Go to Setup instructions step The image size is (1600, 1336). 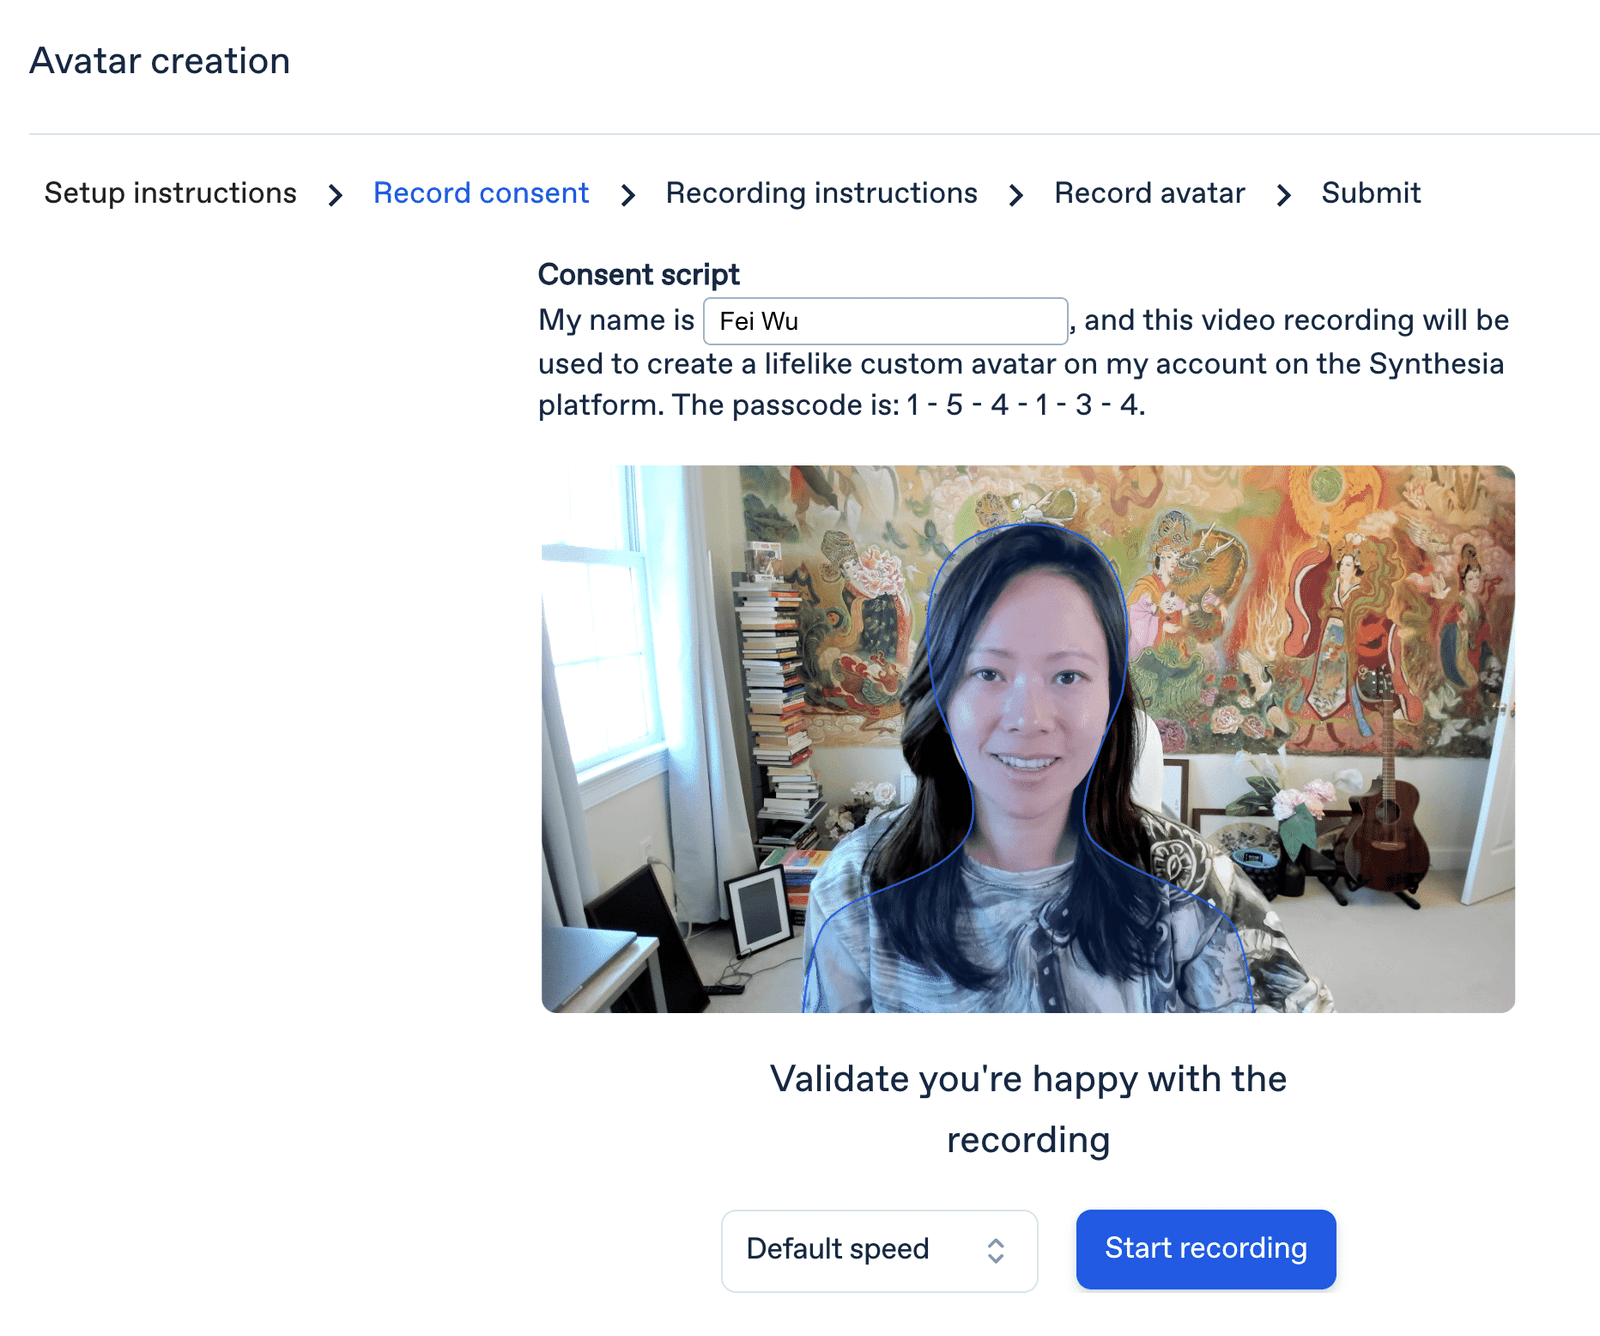[171, 193]
